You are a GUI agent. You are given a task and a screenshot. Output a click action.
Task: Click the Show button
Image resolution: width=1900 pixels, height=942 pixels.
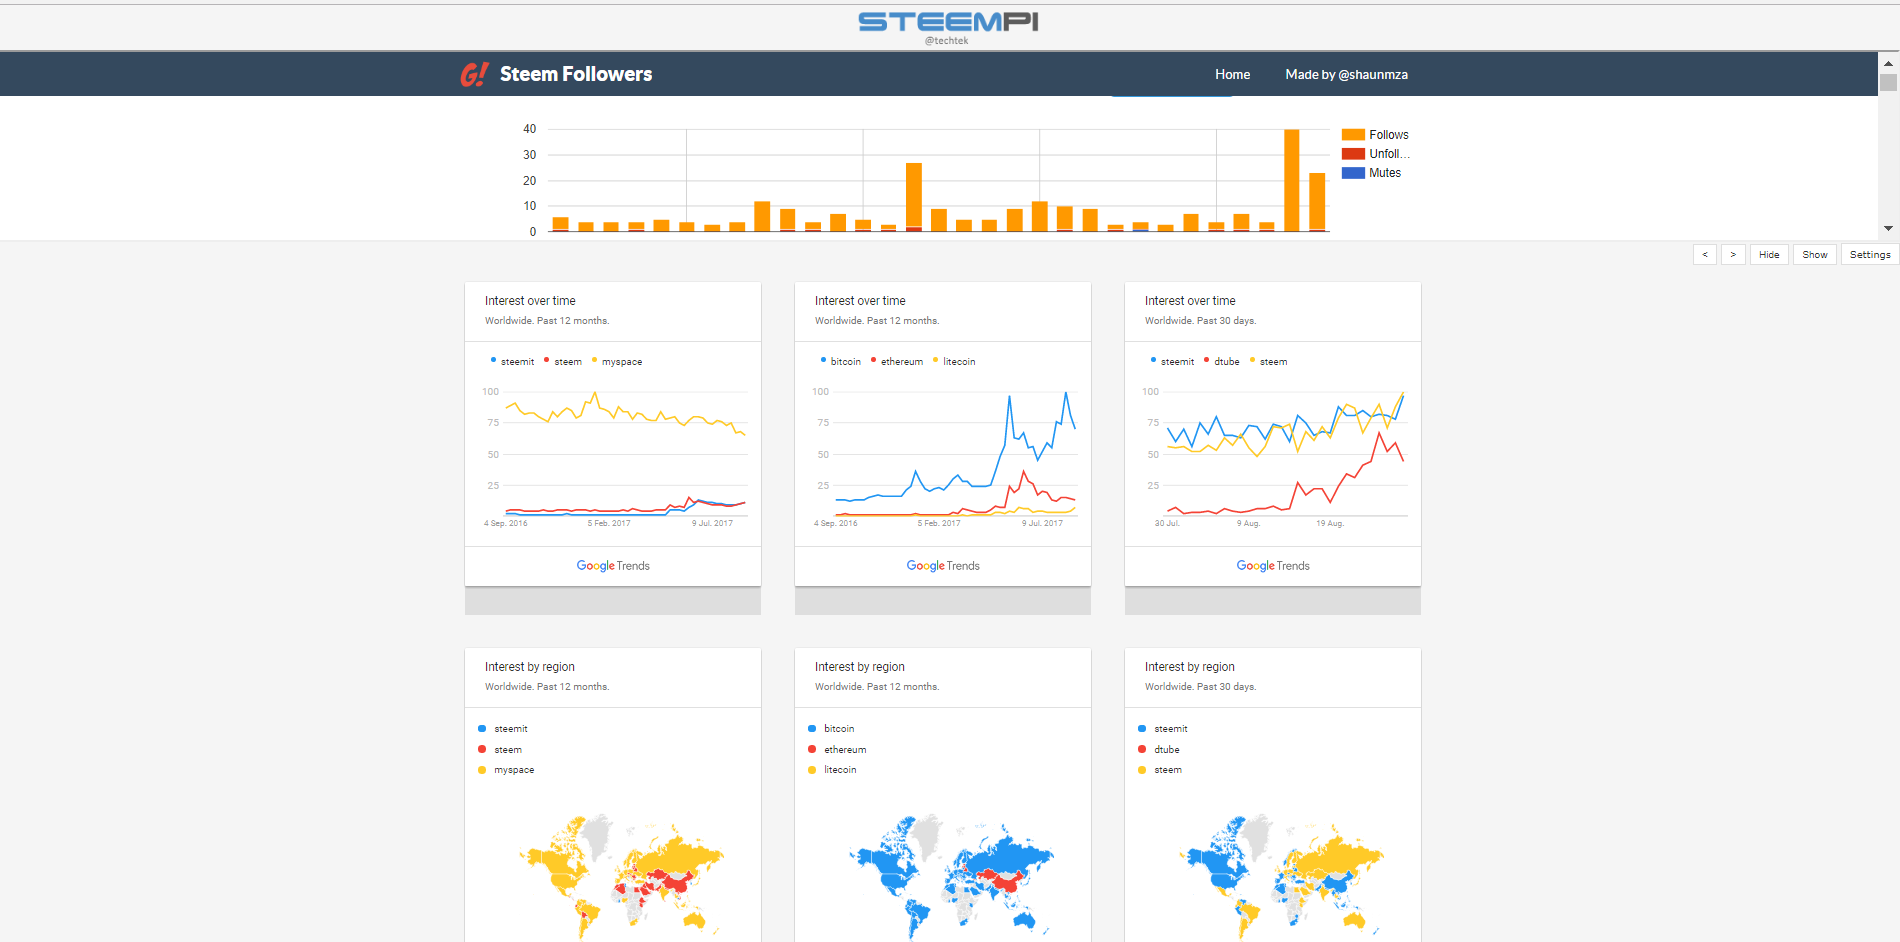(x=1814, y=255)
